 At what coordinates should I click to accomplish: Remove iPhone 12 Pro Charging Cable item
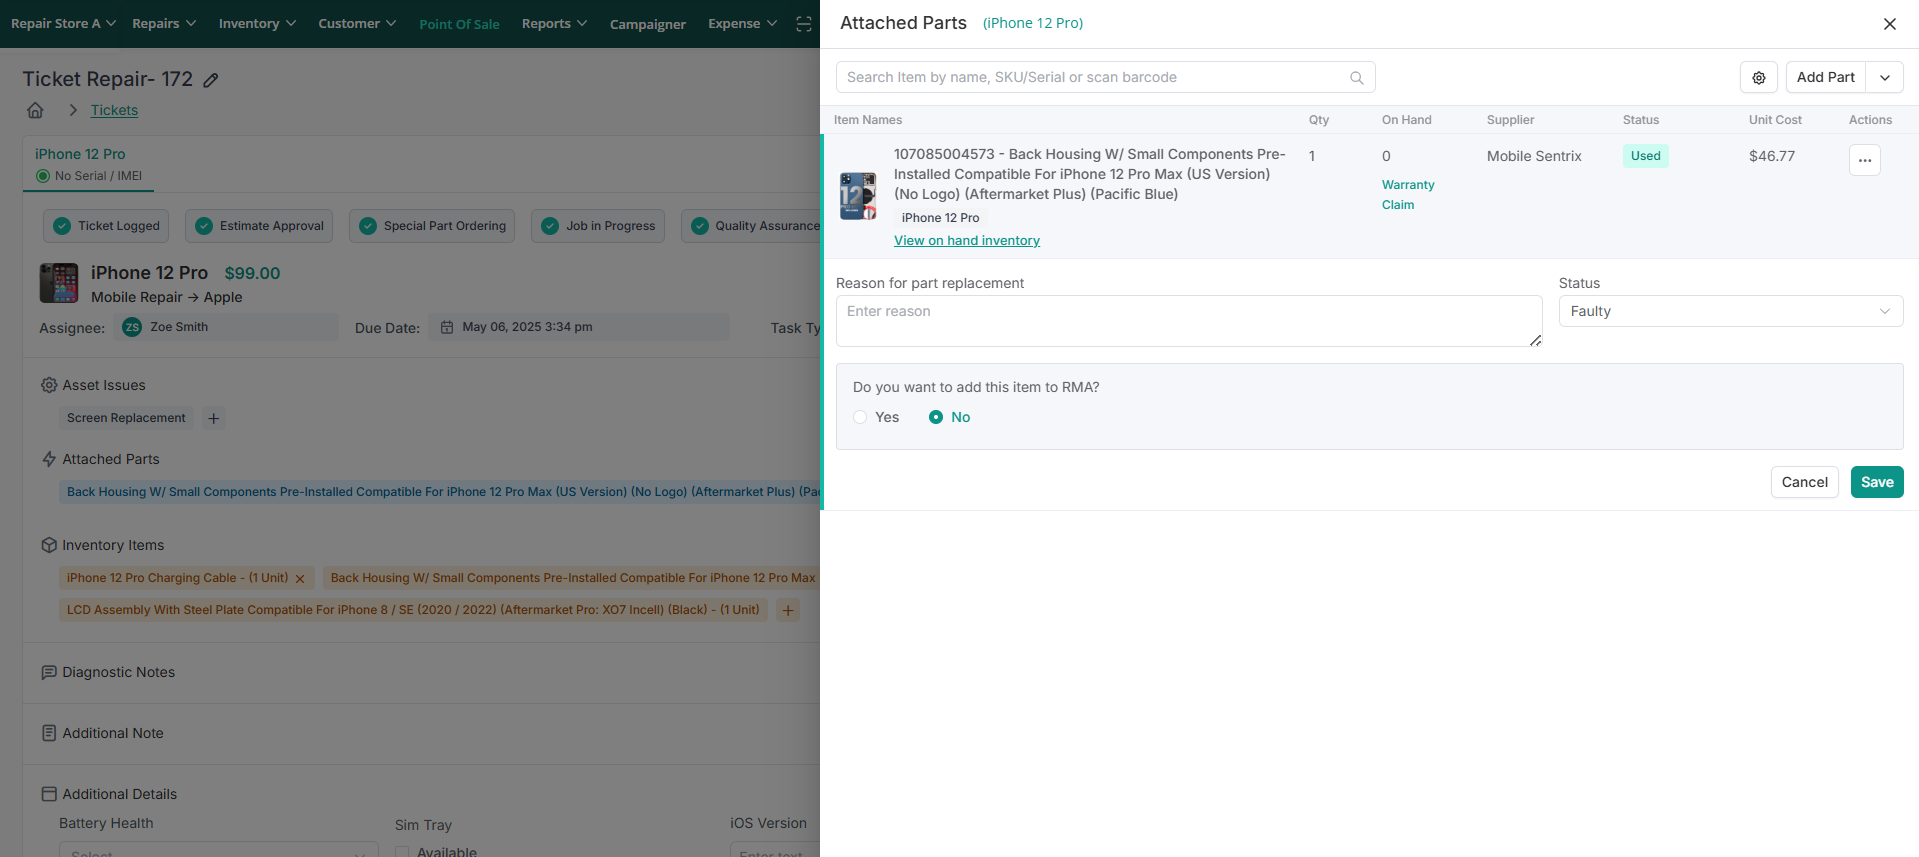pos(300,579)
